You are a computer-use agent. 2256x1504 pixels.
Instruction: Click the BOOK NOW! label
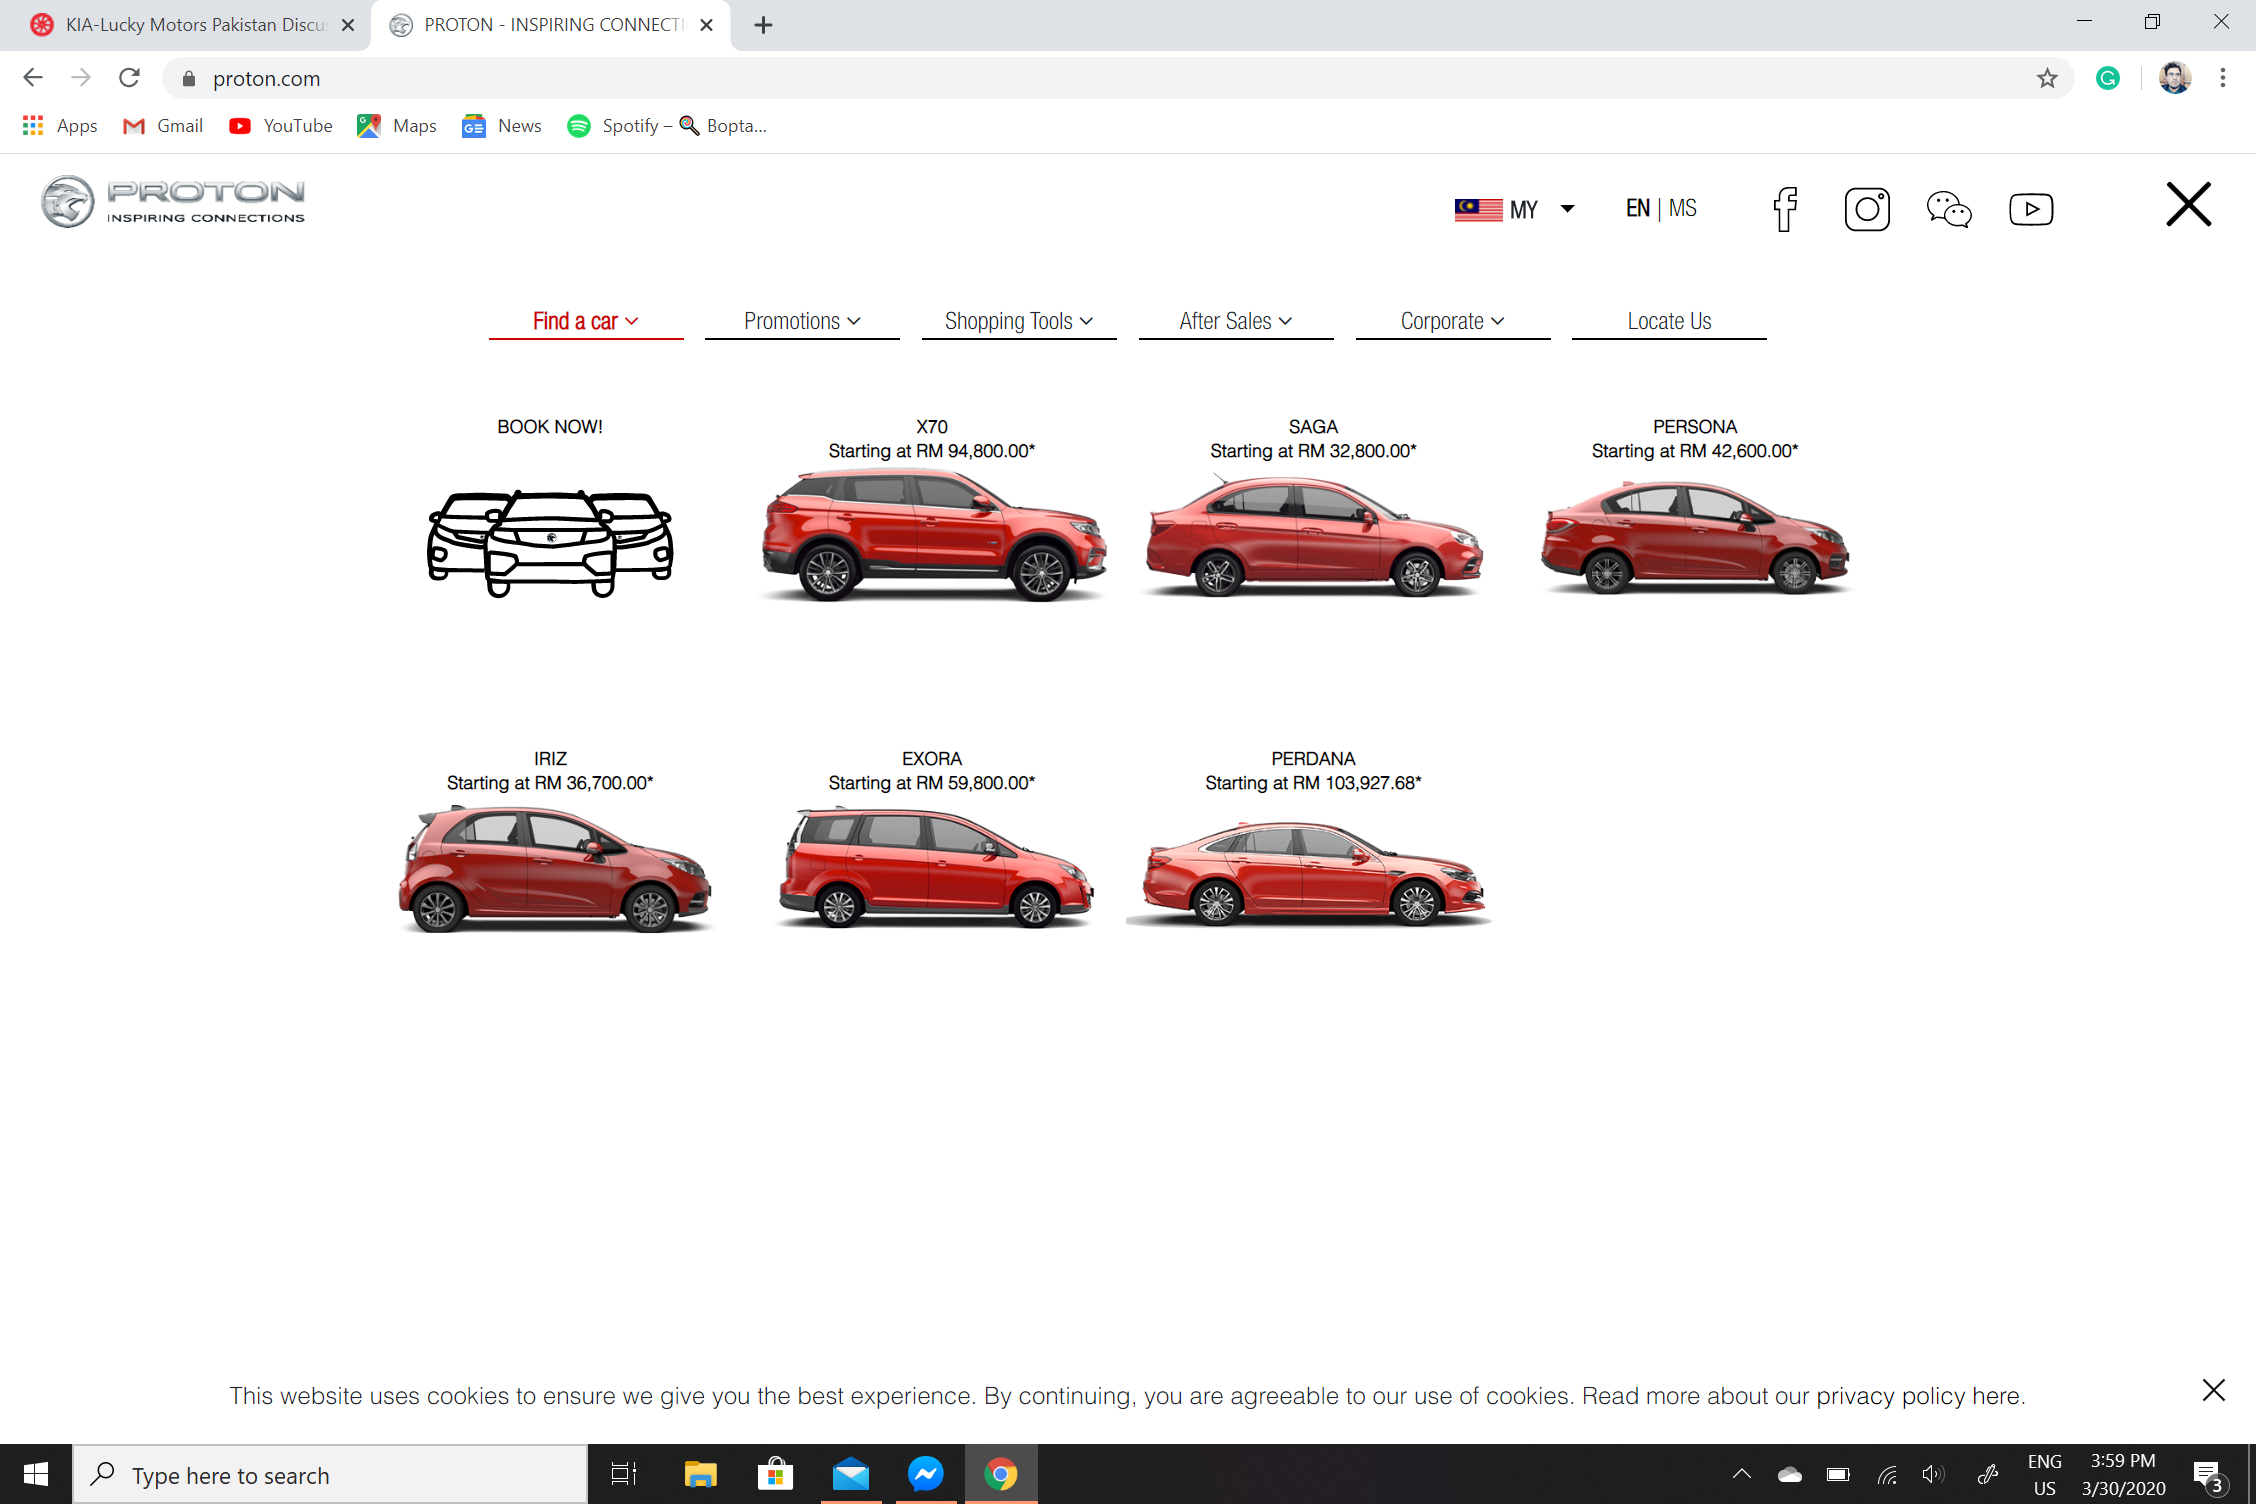[x=550, y=427]
